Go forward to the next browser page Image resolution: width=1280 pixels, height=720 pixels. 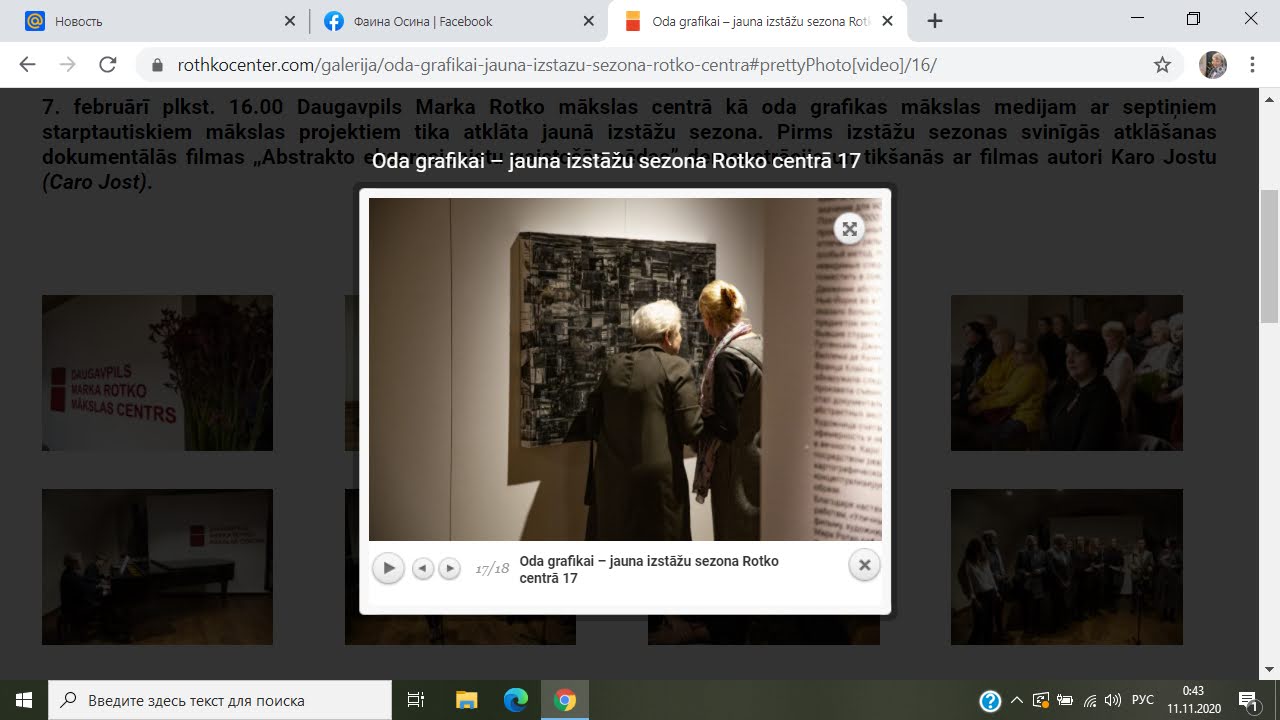pyautogui.click(x=68, y=65)
